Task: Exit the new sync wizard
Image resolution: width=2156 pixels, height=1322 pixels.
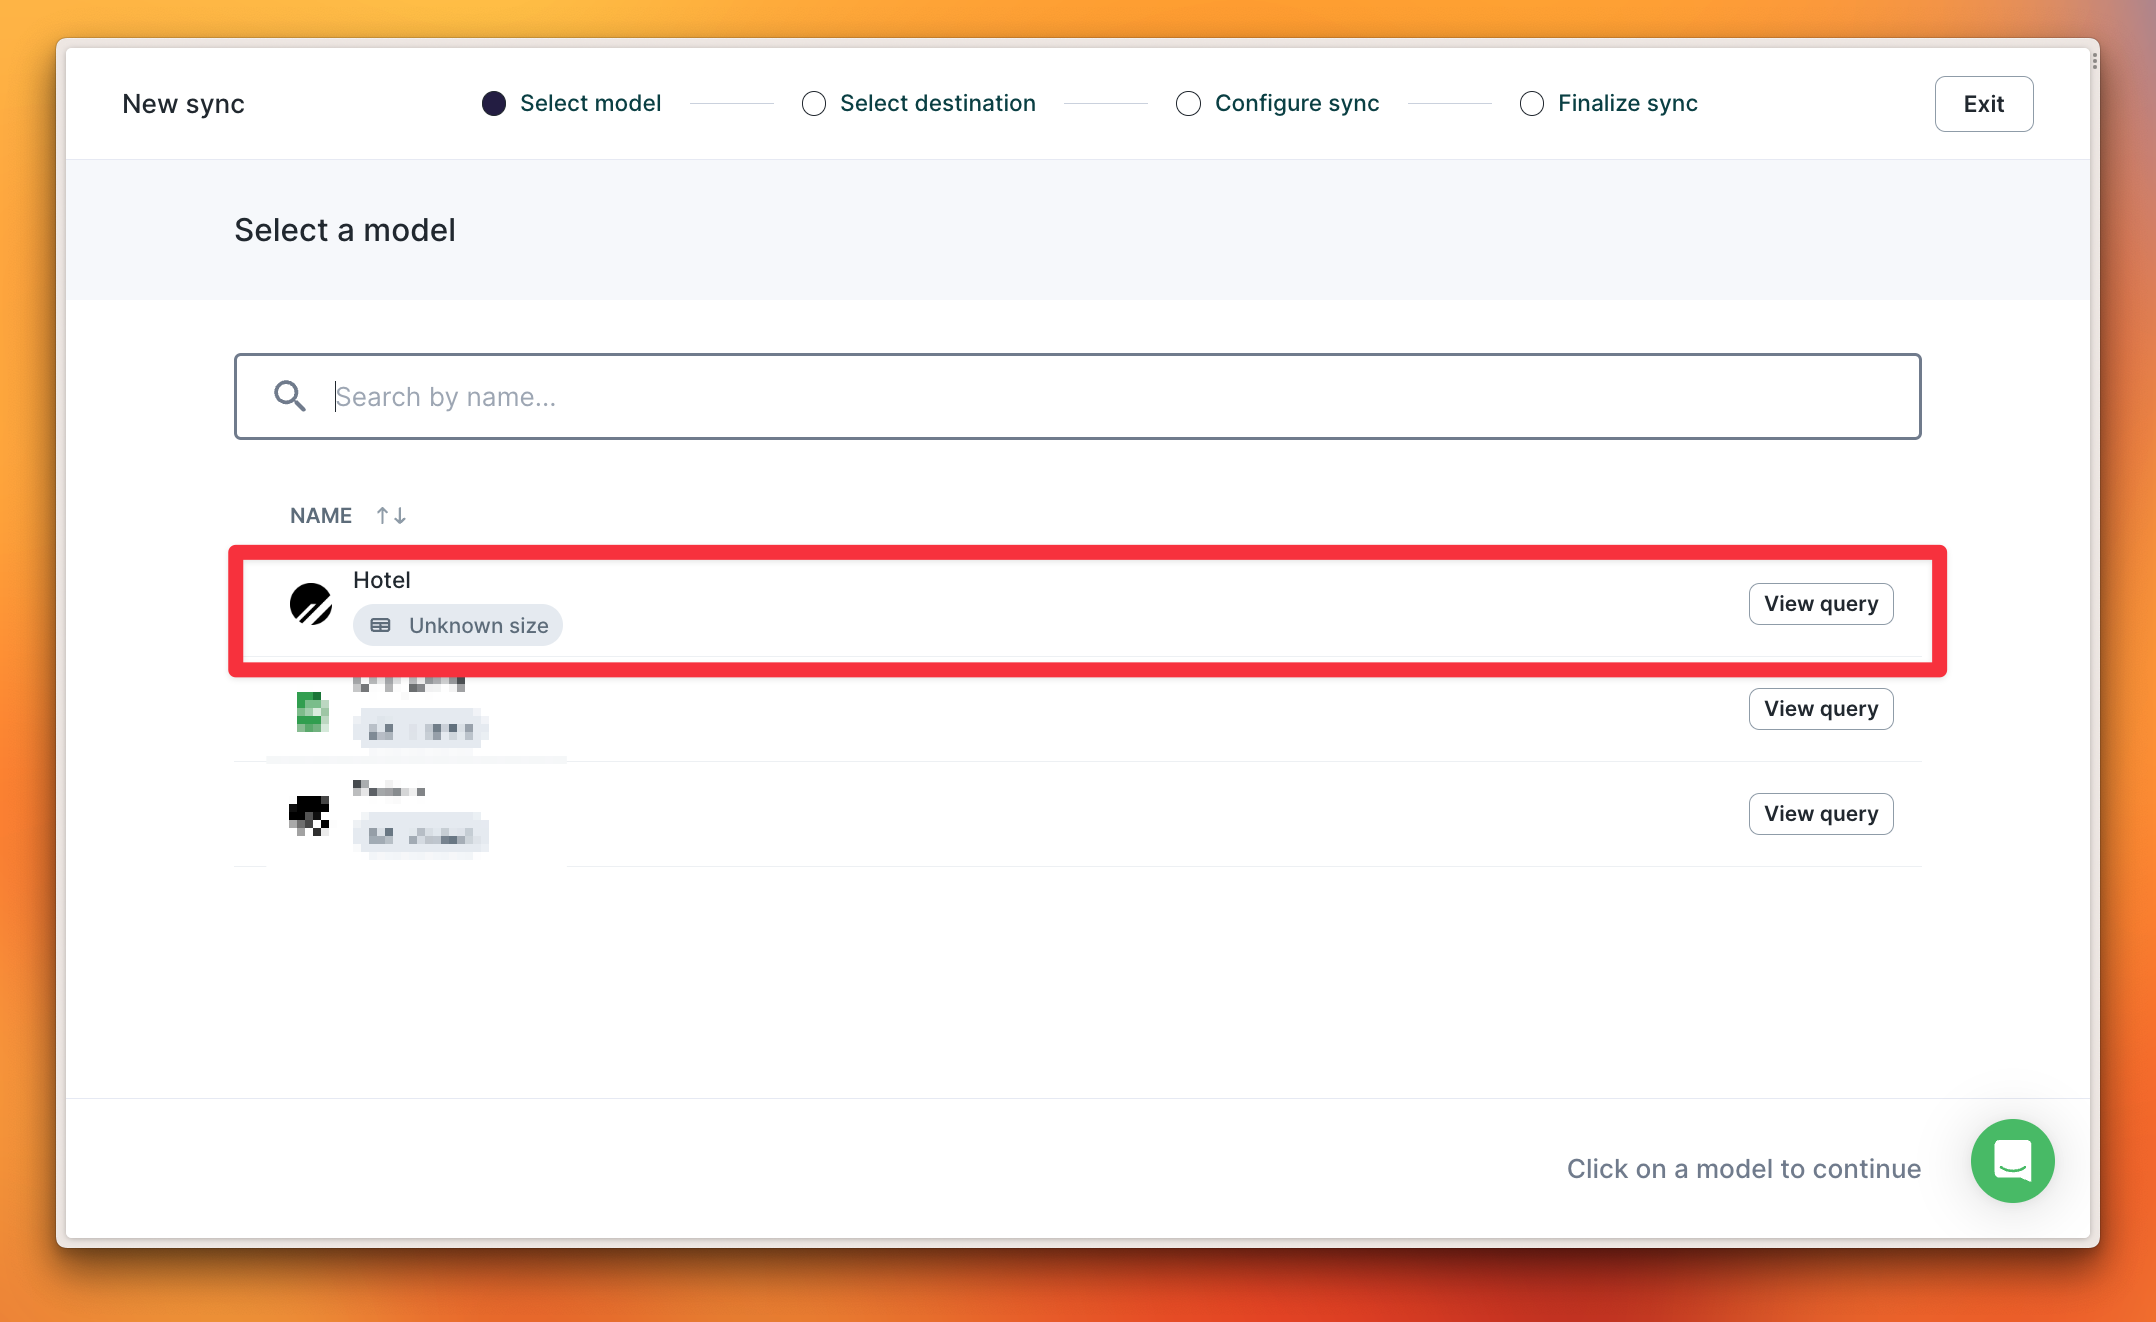Action: [x=1983, y=104]
